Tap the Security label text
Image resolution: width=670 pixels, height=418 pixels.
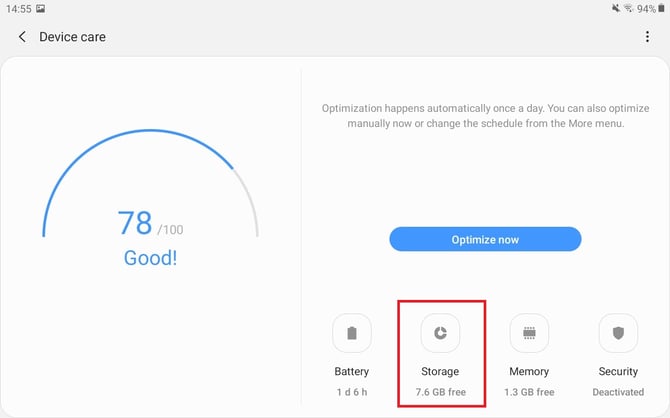[618, 371]
